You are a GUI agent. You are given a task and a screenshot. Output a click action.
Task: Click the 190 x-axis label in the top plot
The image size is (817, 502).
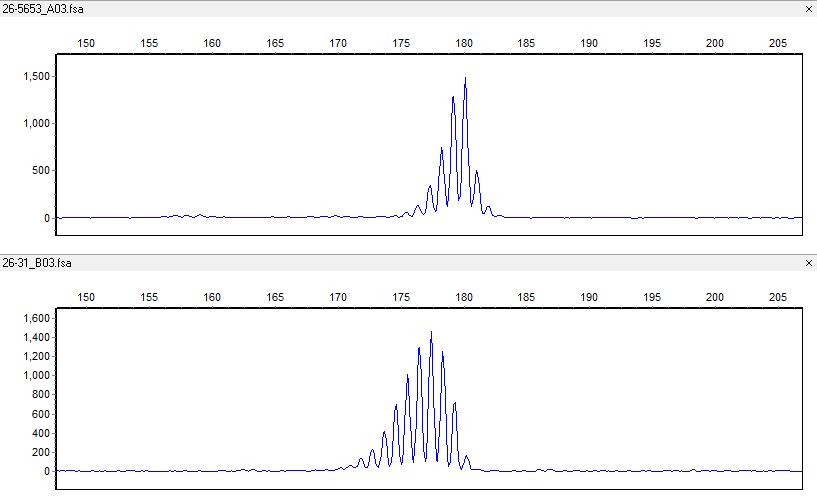589,43
